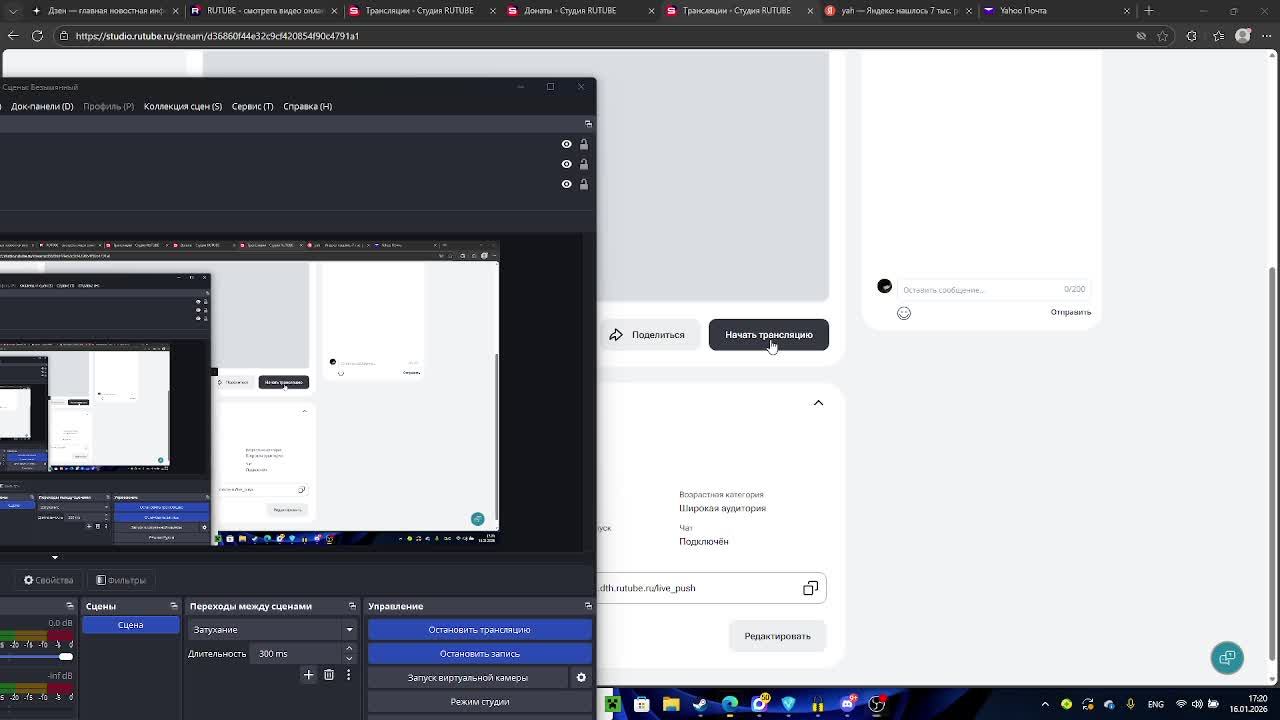Viewport: 1280px width, 720px height.
Task: Open Свойства source properties button
Action: (x=49, y=580)
